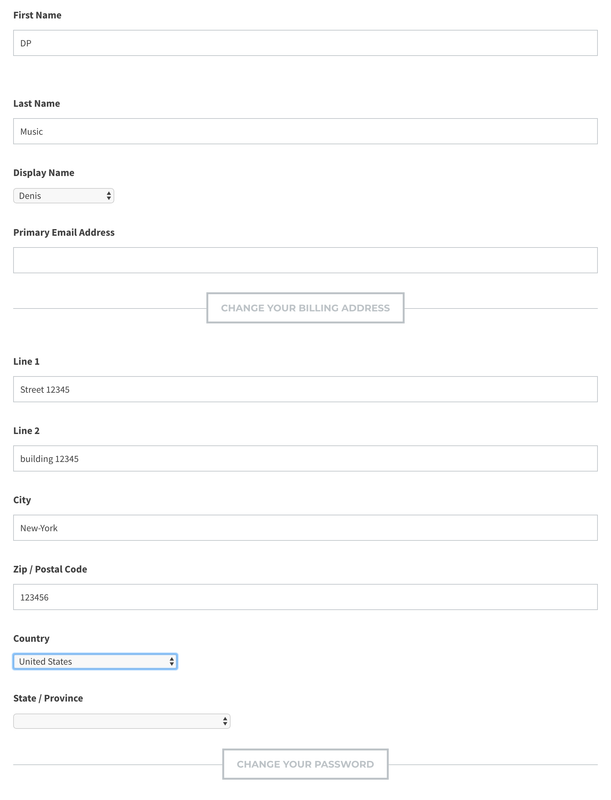Screen dimensions: 611x800
Task: Click the Line 2 address field
Action: [305, 458]
